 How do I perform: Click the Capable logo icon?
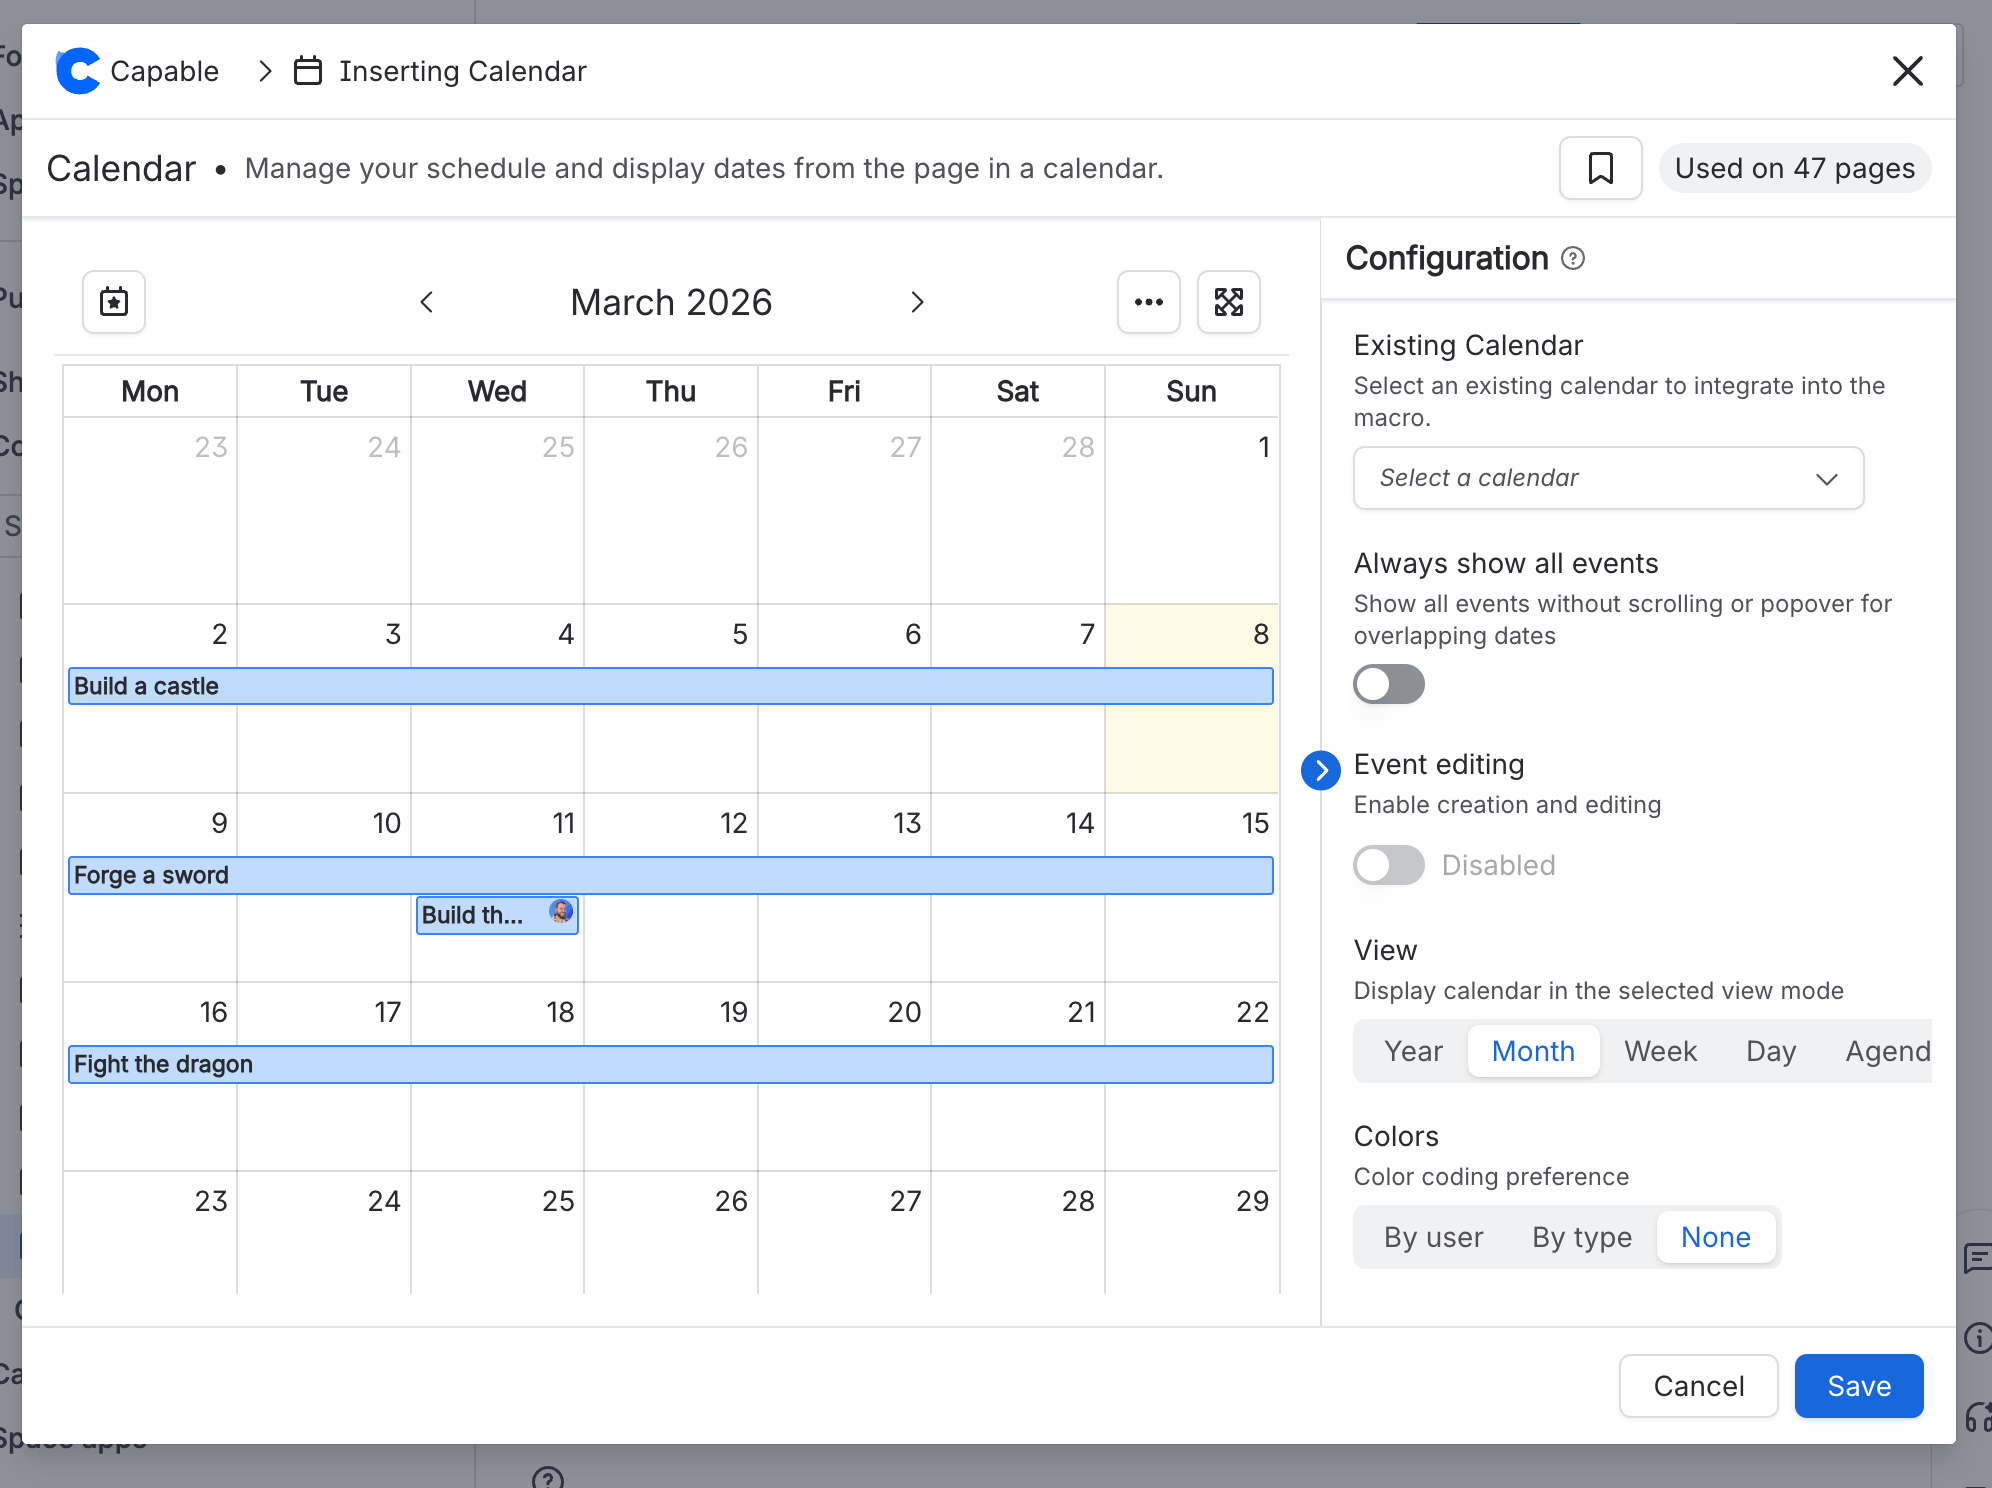pos(78,71)
